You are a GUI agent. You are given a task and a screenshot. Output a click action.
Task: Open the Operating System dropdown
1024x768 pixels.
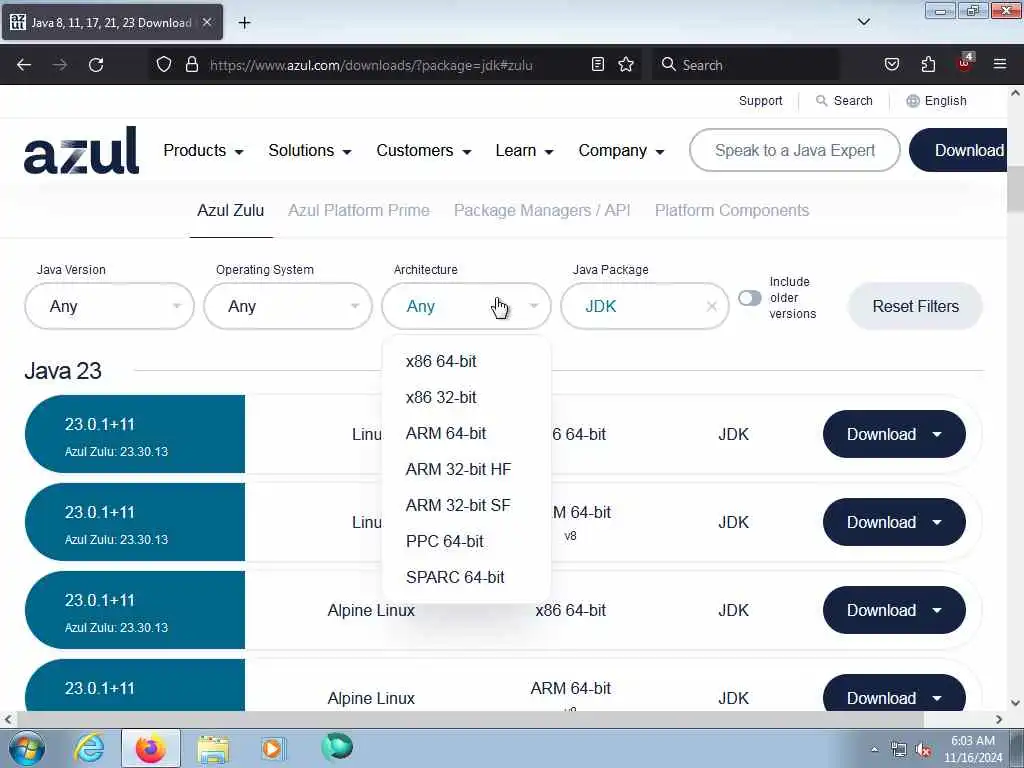[288, 306]
